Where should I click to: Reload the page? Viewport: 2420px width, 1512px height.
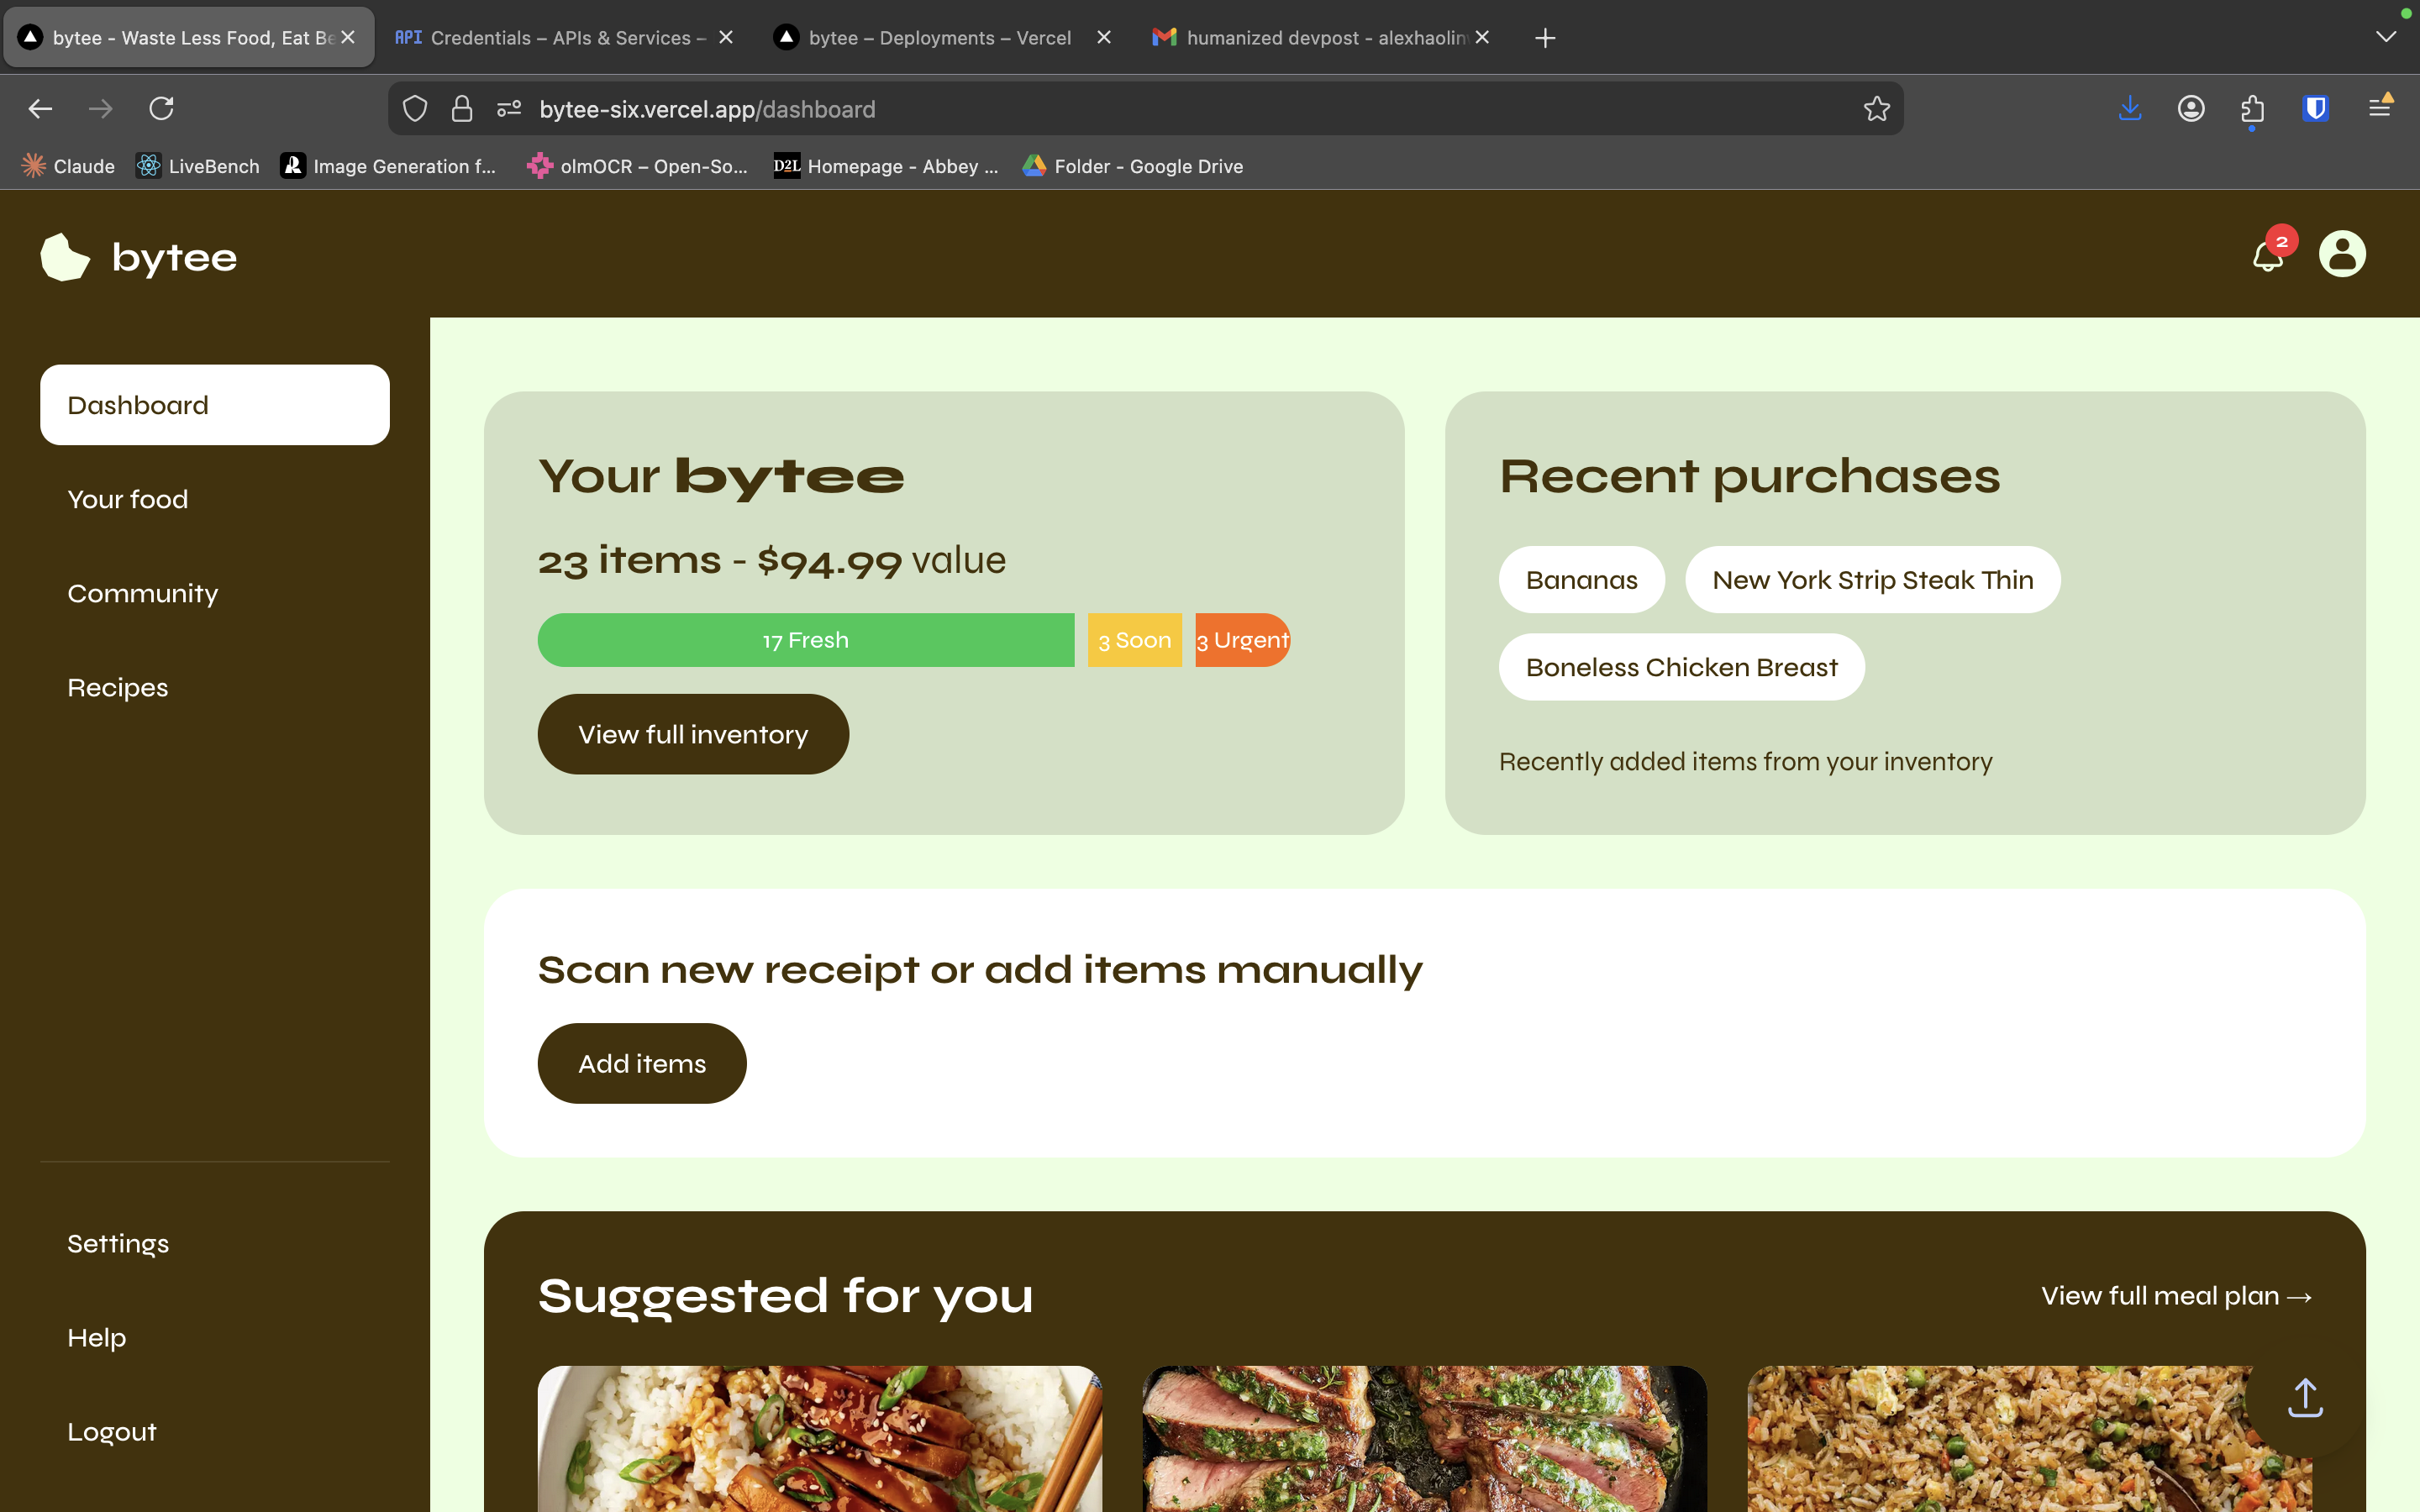click(162, 109)
